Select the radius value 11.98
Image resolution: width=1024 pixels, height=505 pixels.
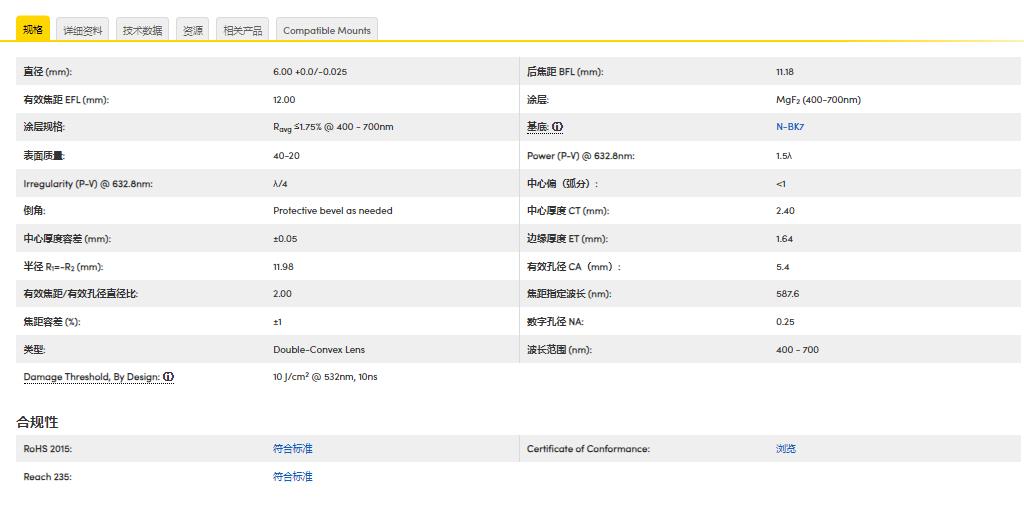(283, 267)
